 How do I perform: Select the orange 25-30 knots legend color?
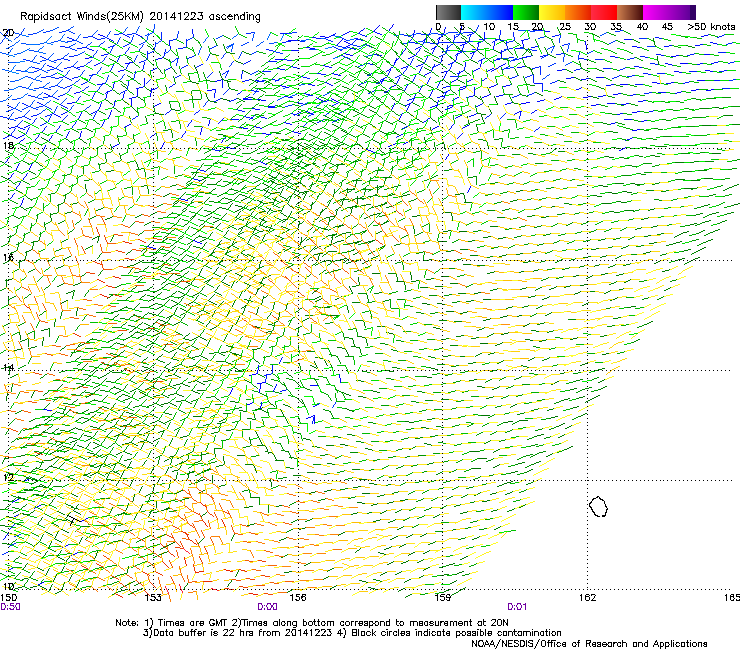click(578, 12)
